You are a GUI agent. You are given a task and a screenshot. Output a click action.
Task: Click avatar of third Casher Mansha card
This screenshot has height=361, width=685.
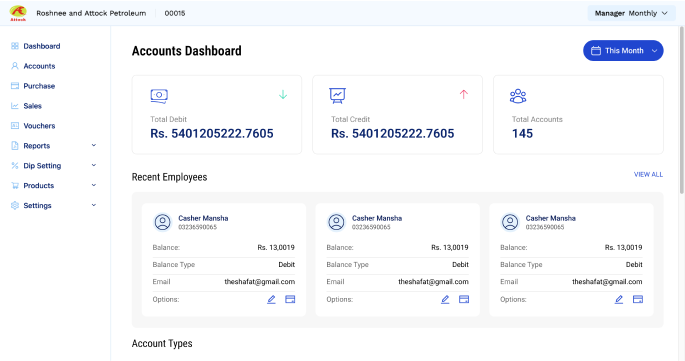coord(510,222)
